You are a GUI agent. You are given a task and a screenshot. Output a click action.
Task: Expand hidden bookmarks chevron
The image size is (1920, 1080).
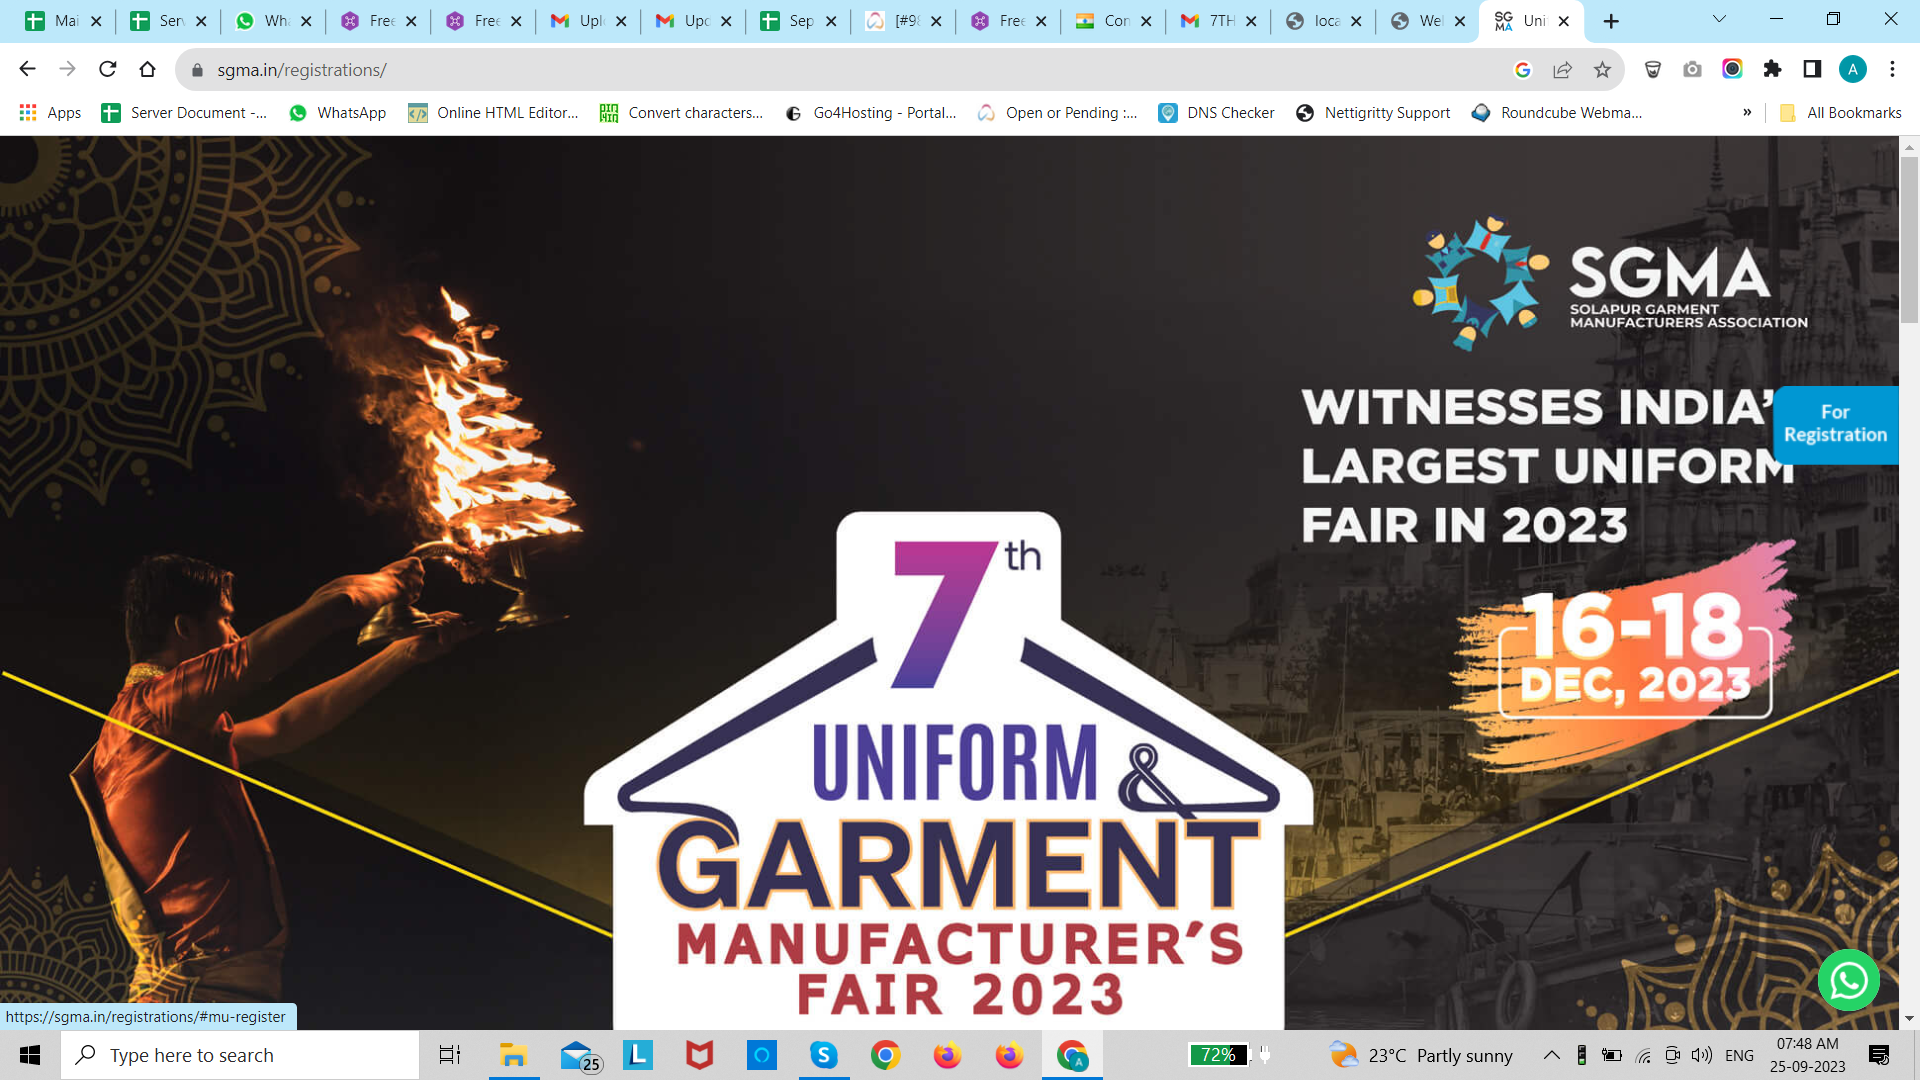1747,112
